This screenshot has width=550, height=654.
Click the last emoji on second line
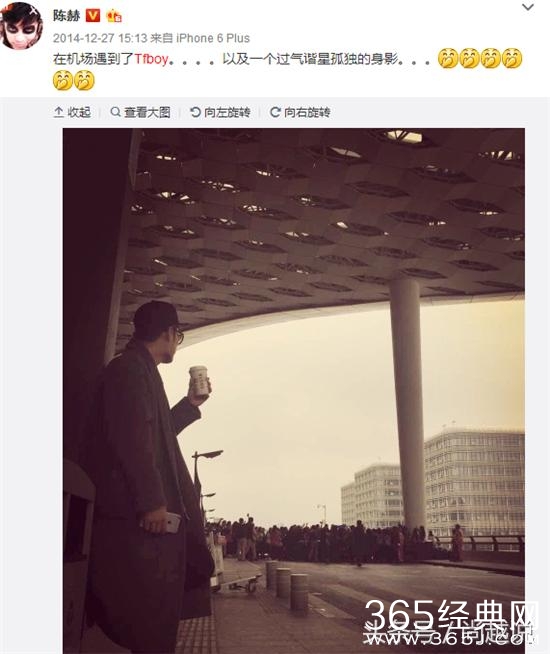click(x=85, y=80)
